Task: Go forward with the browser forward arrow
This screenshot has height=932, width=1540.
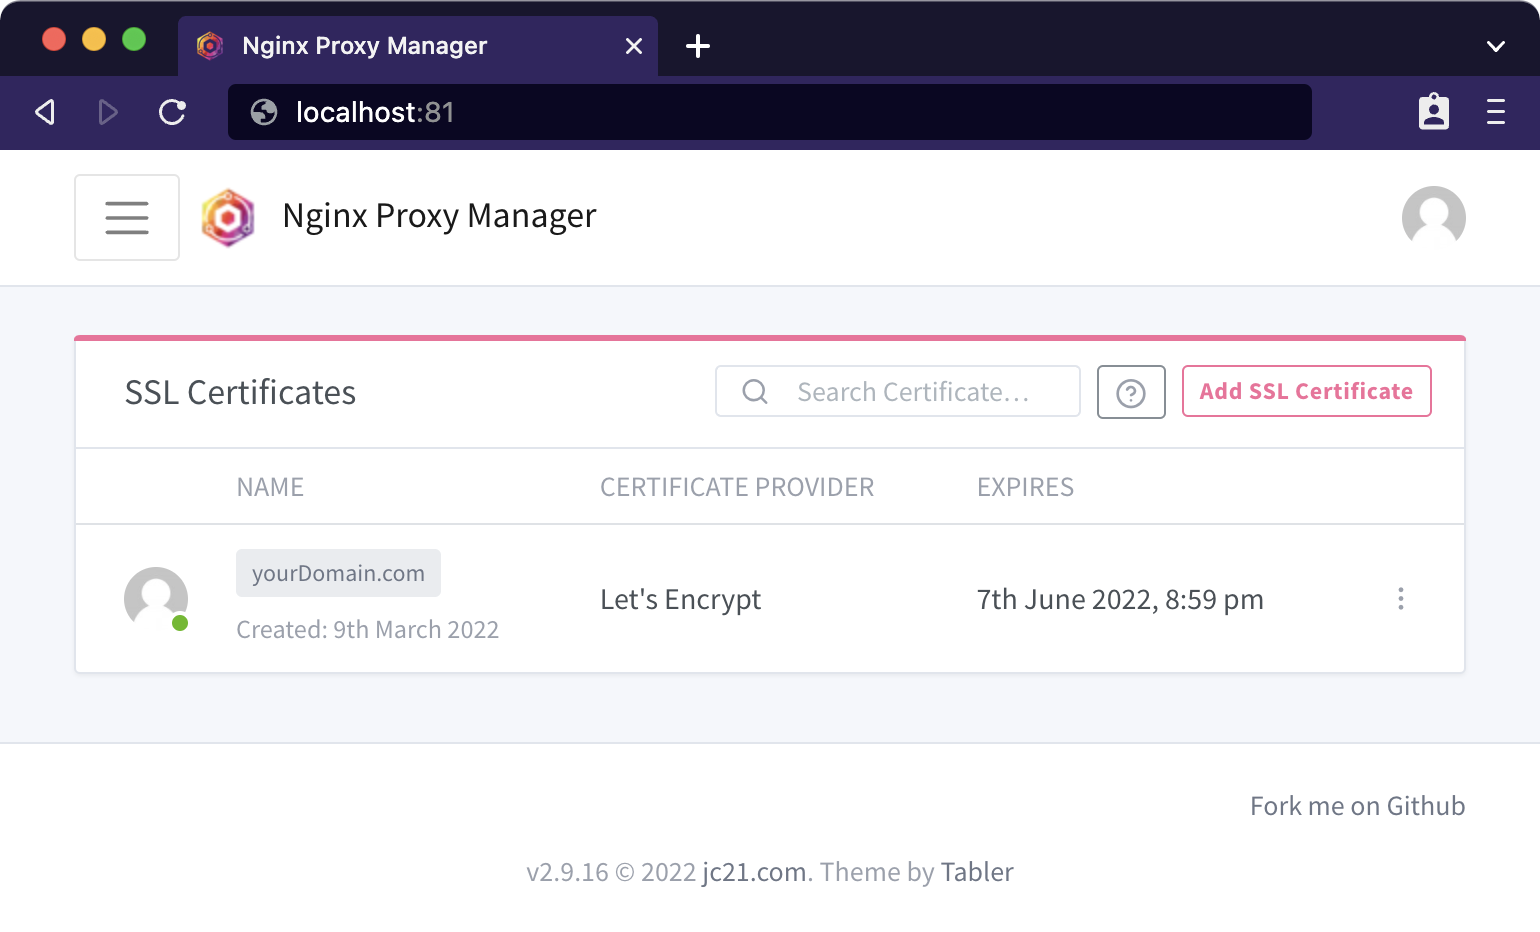Action: point(108,112)
